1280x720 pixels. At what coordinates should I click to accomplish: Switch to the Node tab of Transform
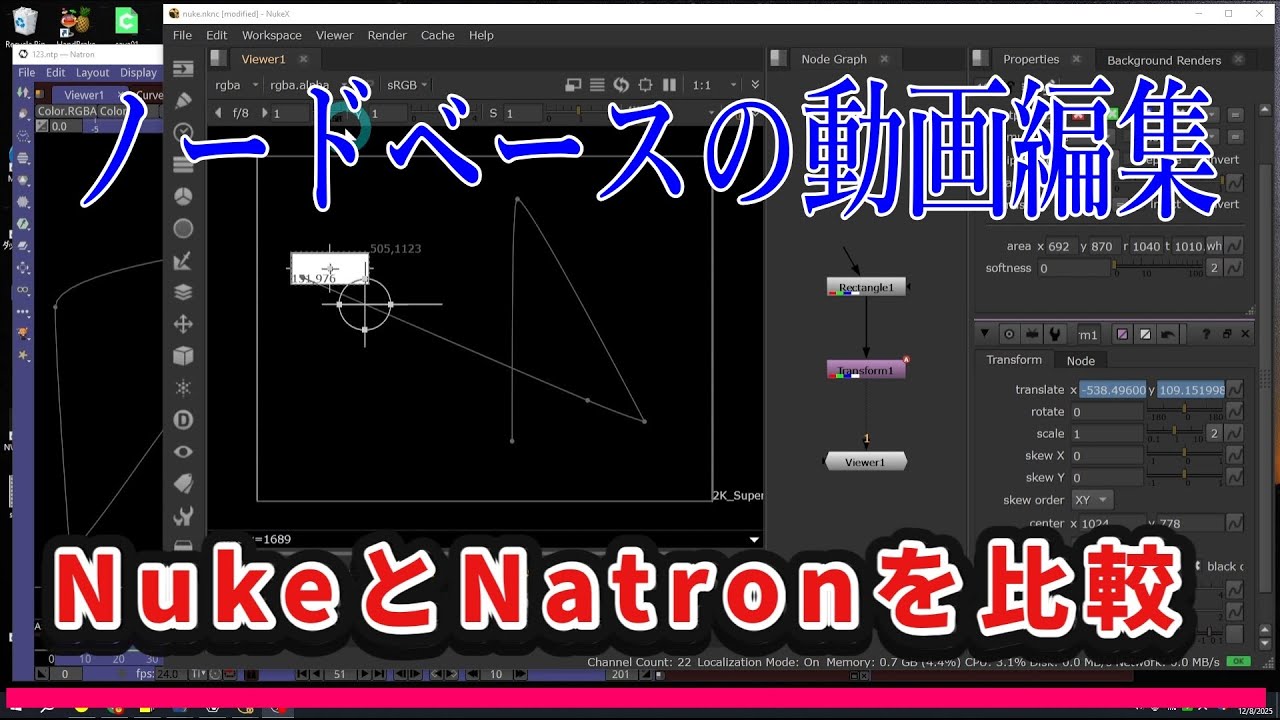pyautogui.click(x=1080, y=361)
